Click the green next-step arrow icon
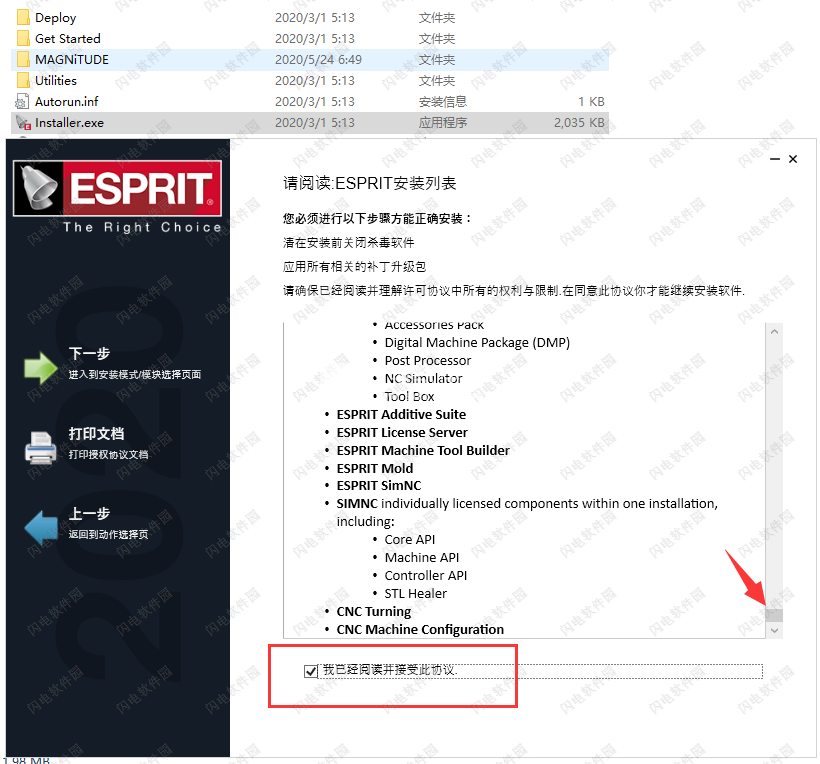Image resolution: width=820 pixels, height=764 pixels. pos(41,367)
